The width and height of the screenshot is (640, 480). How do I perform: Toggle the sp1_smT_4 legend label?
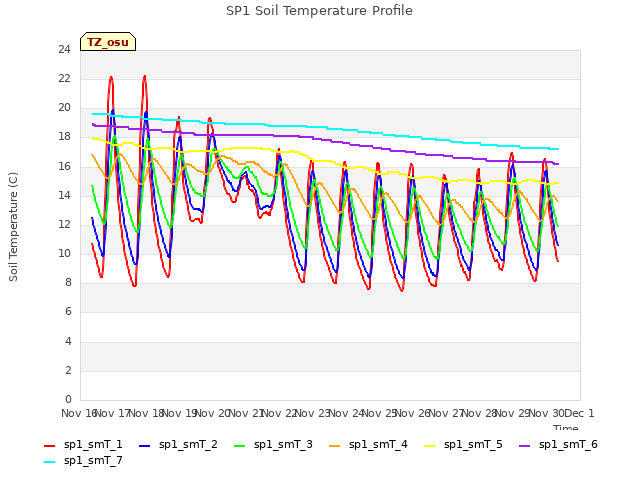(x=378, y=444)
